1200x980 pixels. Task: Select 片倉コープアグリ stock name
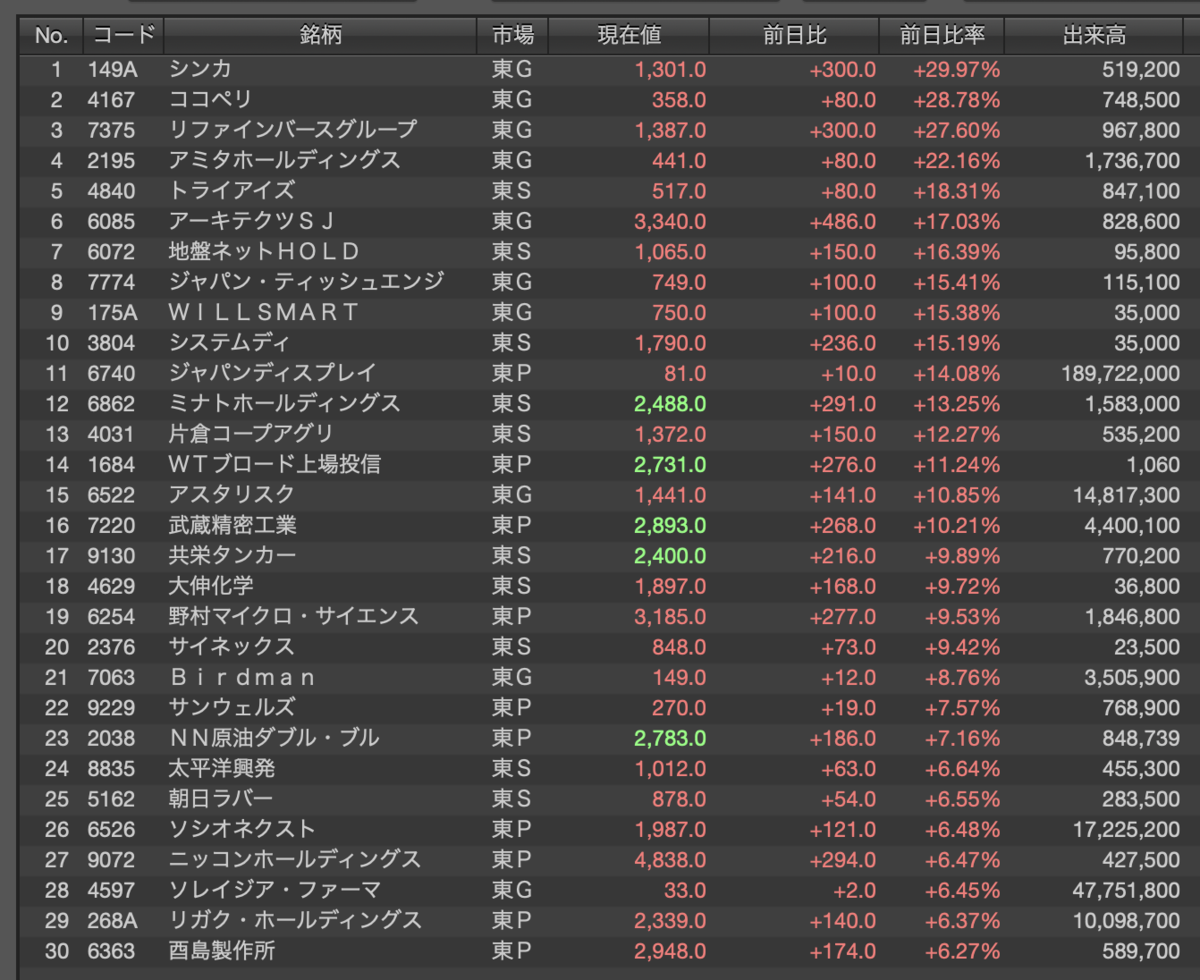tap(251, 434)
